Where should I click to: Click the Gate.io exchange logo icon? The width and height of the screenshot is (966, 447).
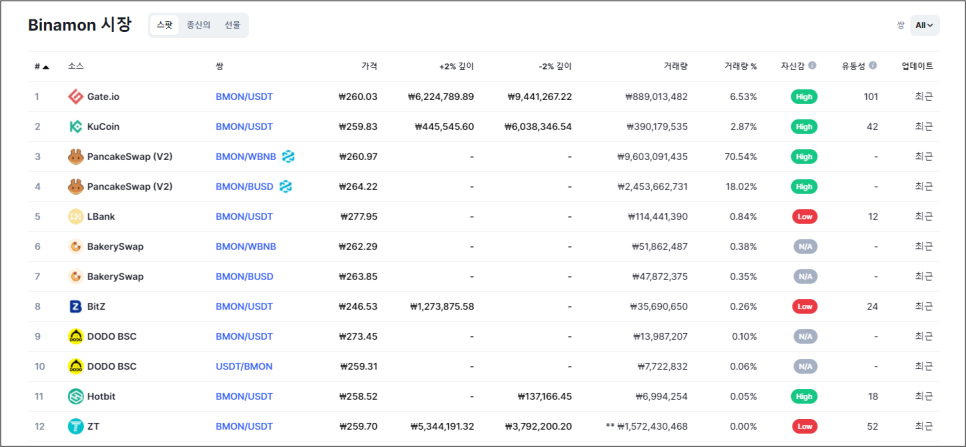75,97
